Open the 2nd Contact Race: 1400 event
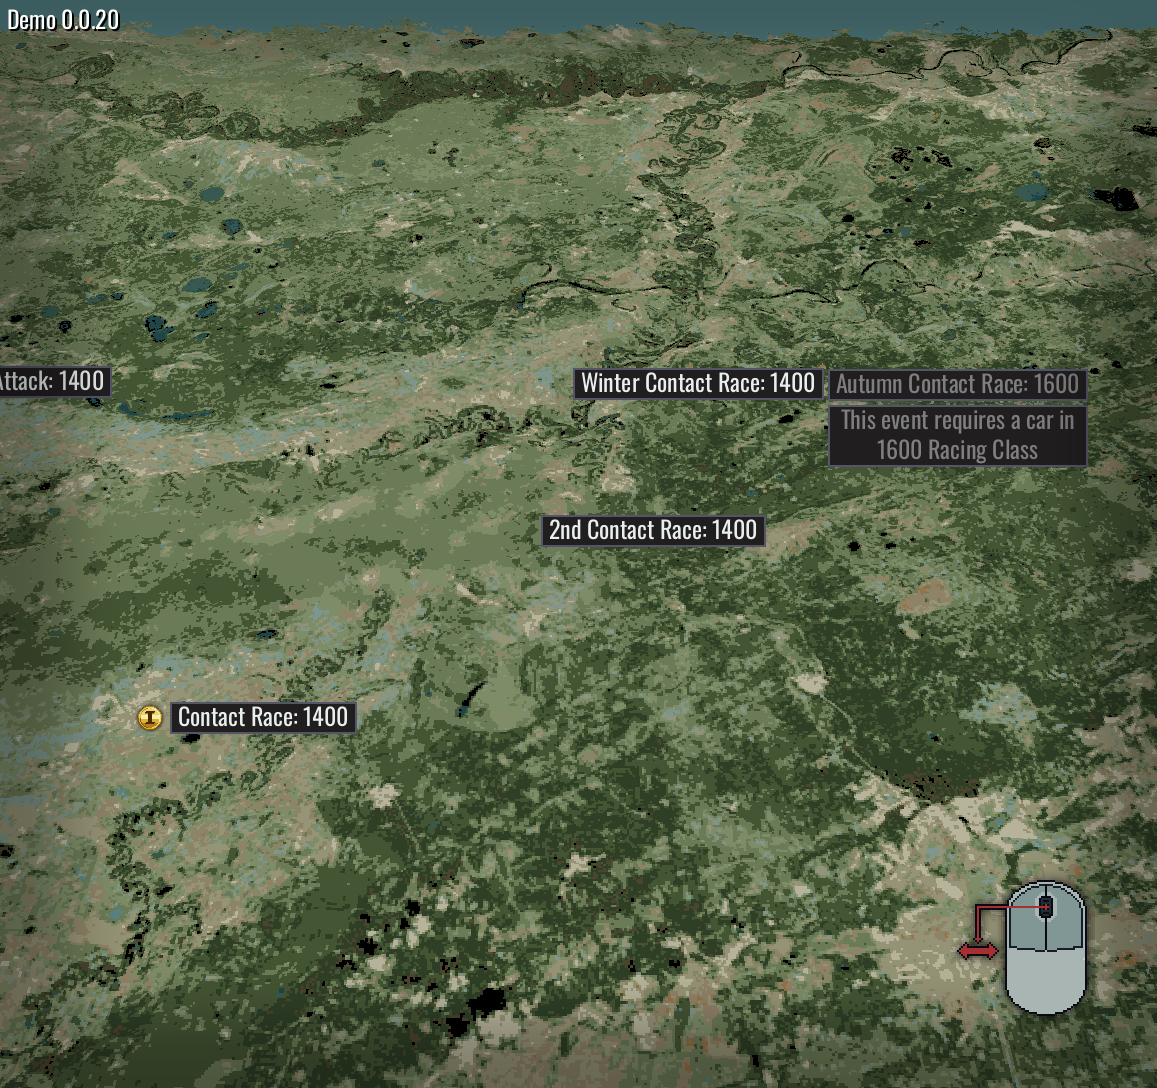The height and width of the screenshot is (1088, 1157). pos(653,531)
